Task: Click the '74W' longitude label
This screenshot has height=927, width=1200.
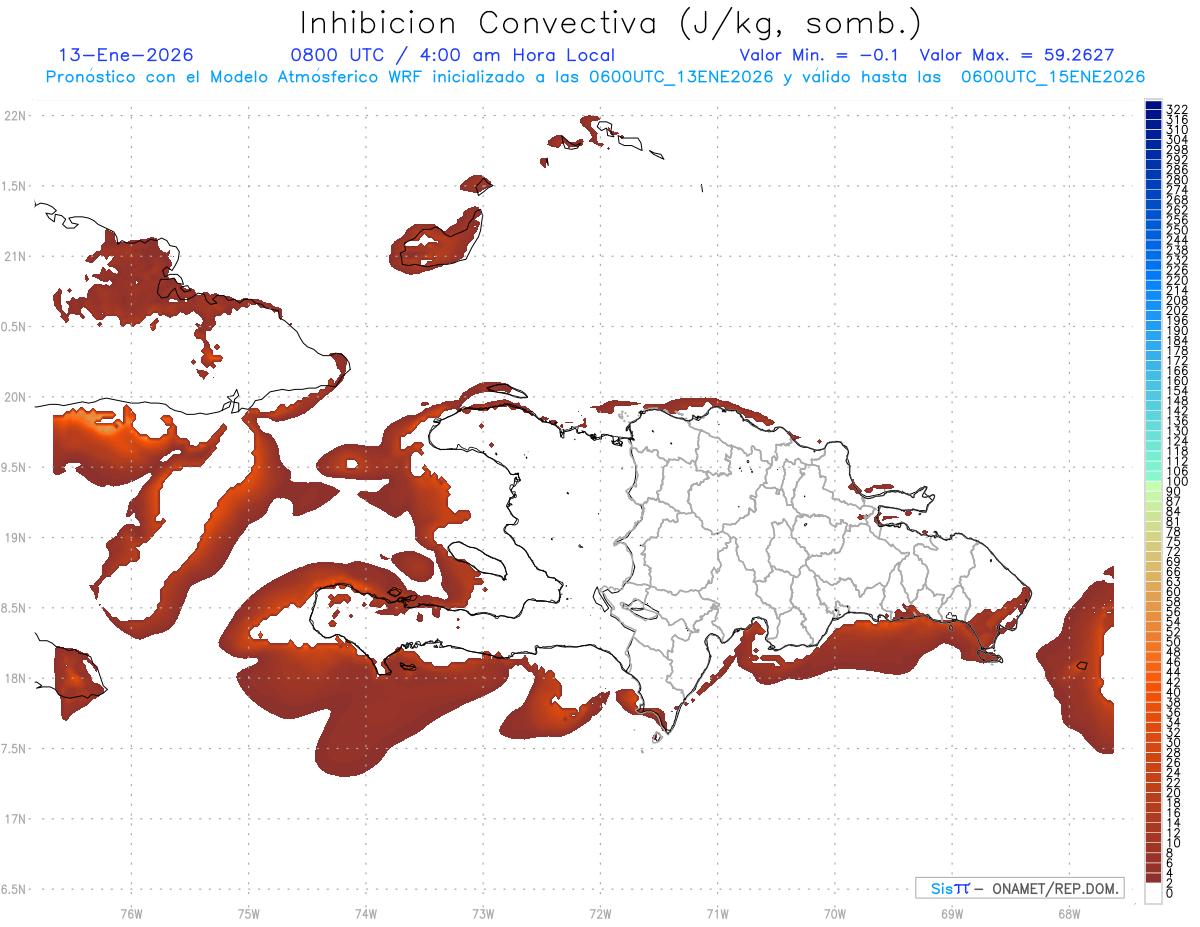Action: pos(365,913)
